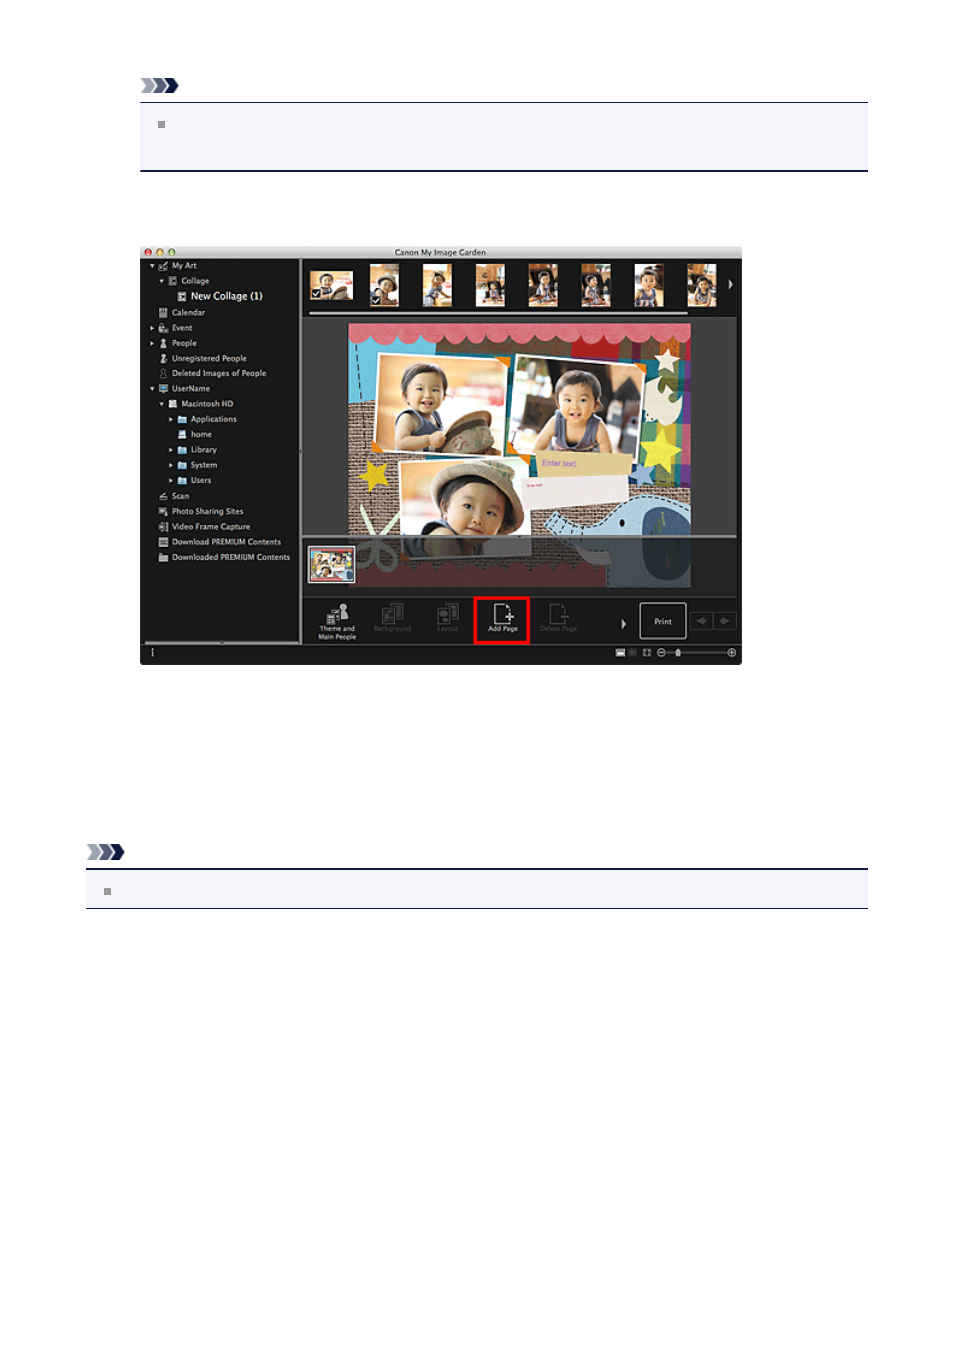Image resolution: width=954 pixels, height=1350 pixels.
Task: Collapse the Macintosh HD tree node
Action: [x=162, y=404]
